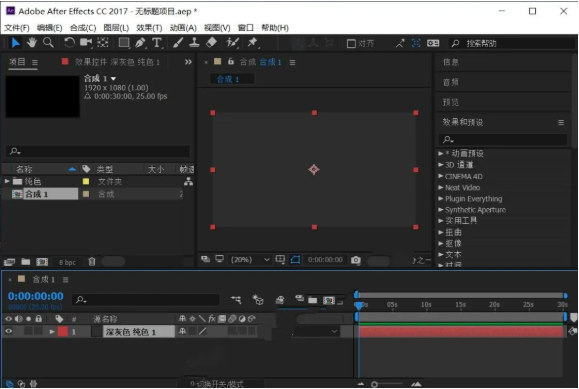This screenshot has width=579, height=389.
Task: Open the 编辑(E) menu
Action: pyautogui.click(x=49, y=28)
